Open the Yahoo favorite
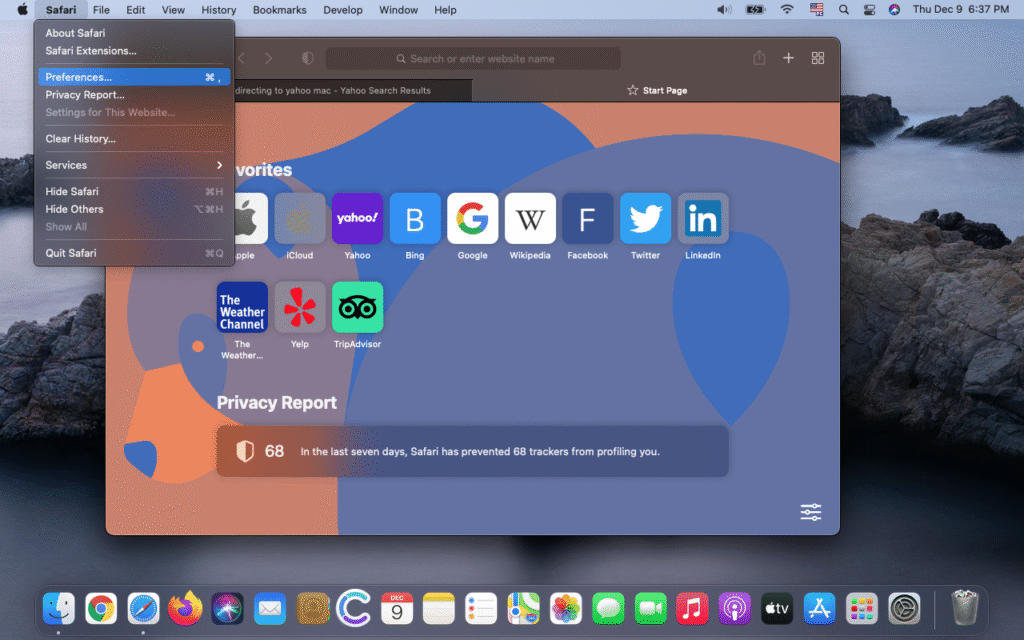The image size is (1024, 640). 357,218
